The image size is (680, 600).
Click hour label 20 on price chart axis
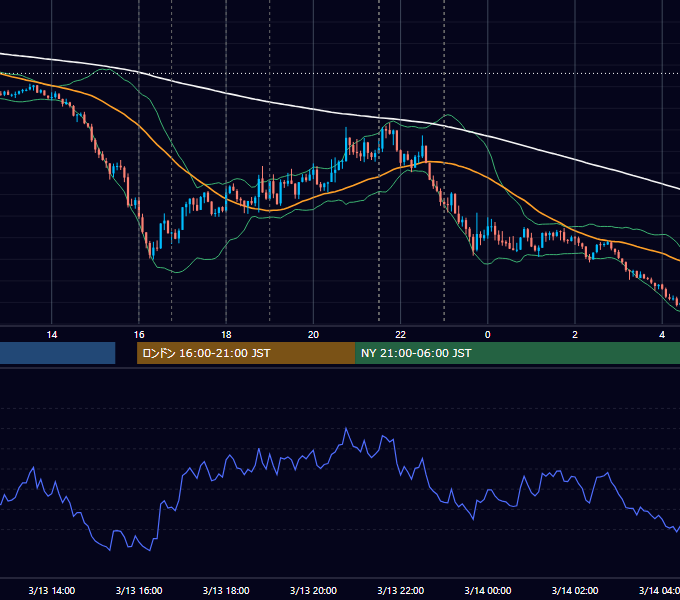click(313, 335)
